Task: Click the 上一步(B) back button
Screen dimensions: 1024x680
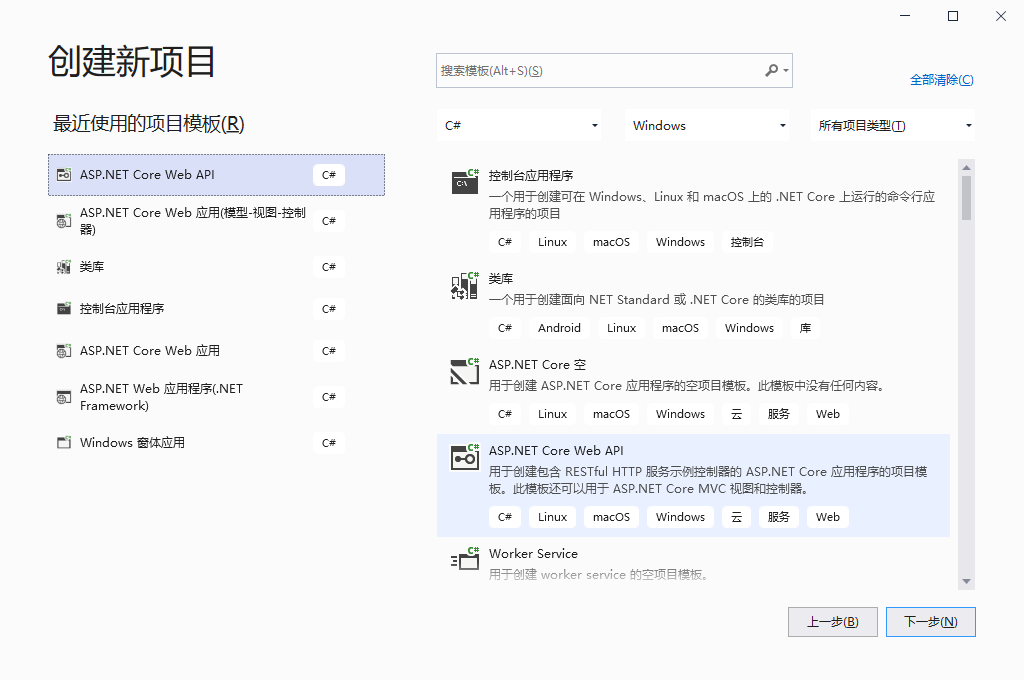Action: tap(833, 622)
